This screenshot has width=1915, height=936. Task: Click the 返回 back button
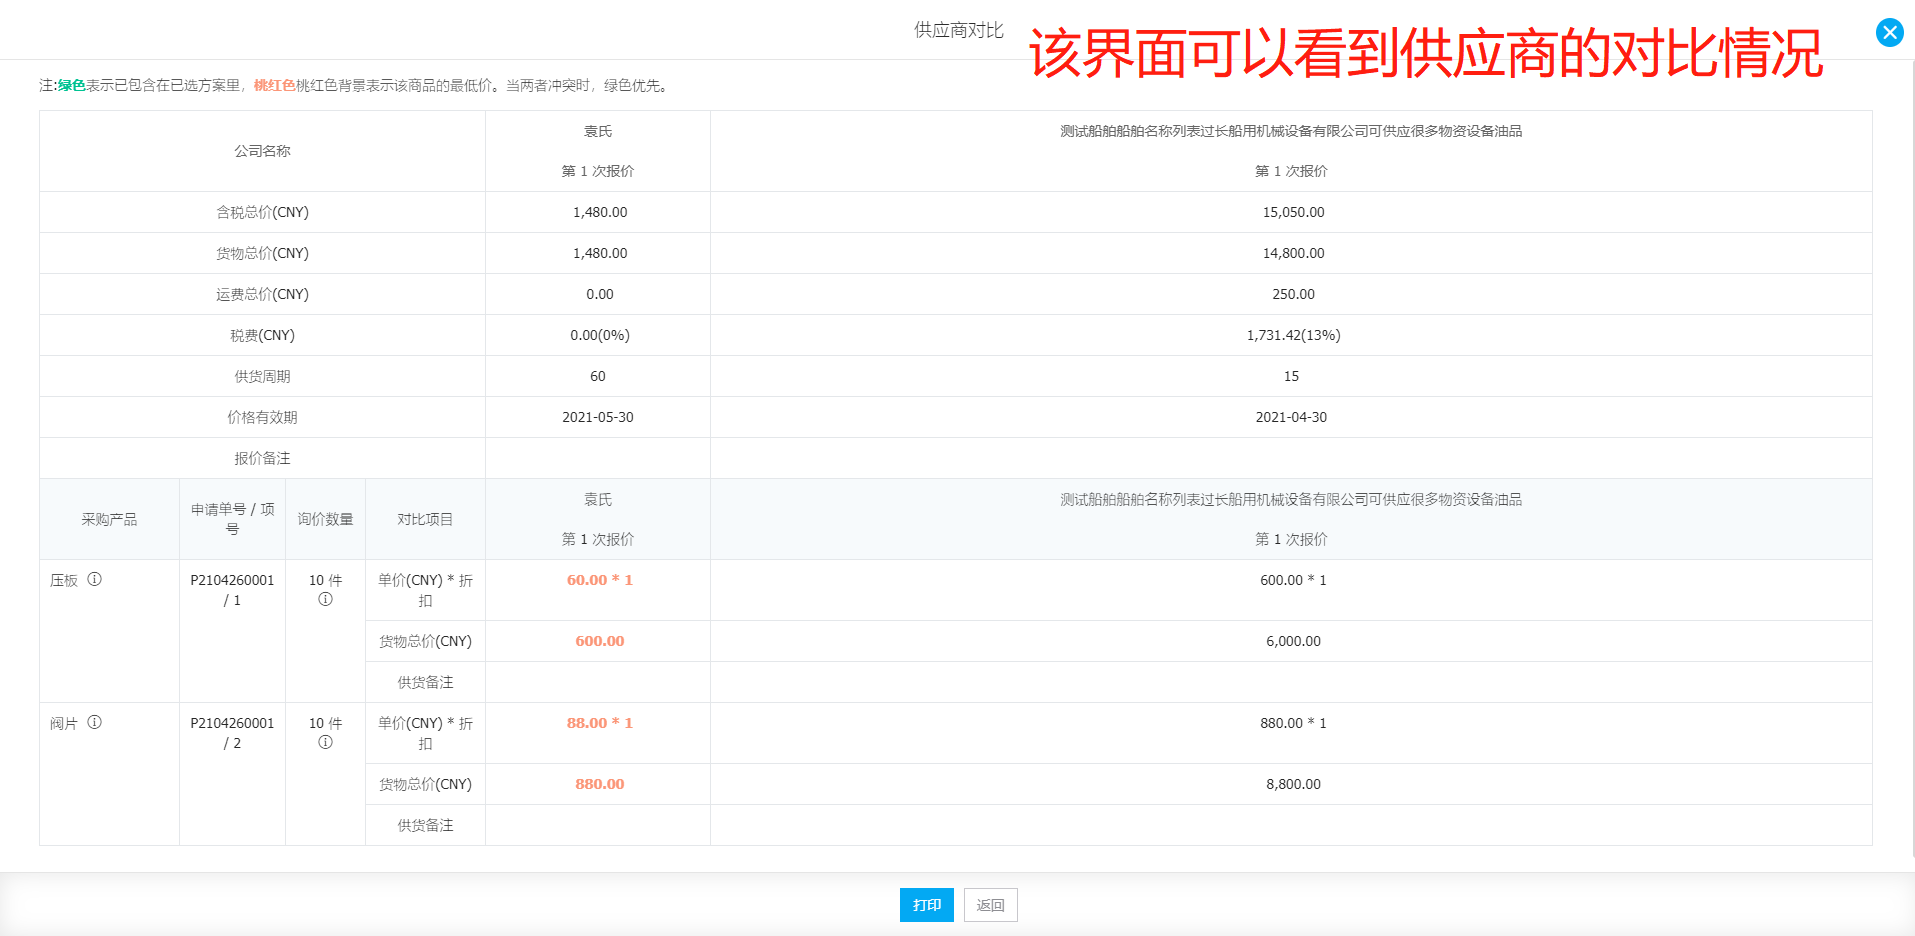(x=991, y=905)
